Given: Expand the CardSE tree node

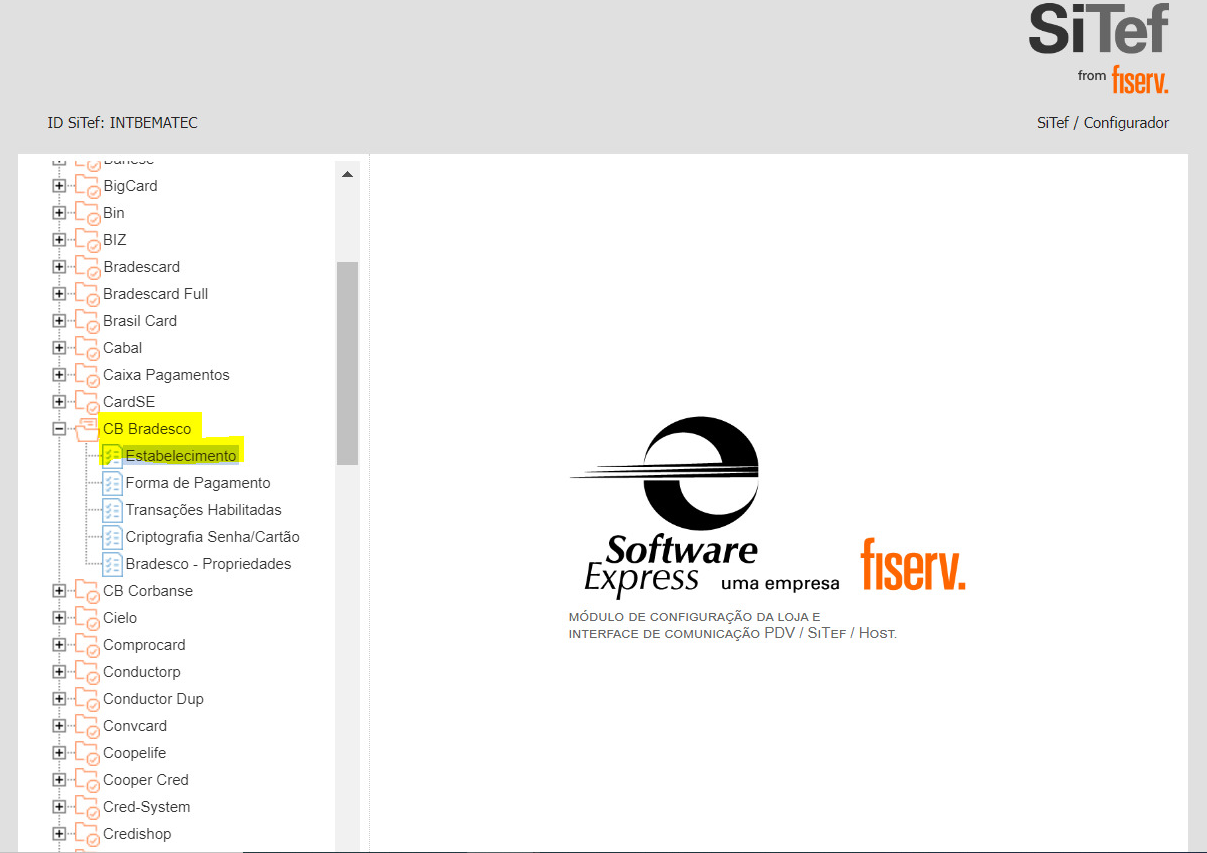Looking at the screenshot, I should coord(59,402).
